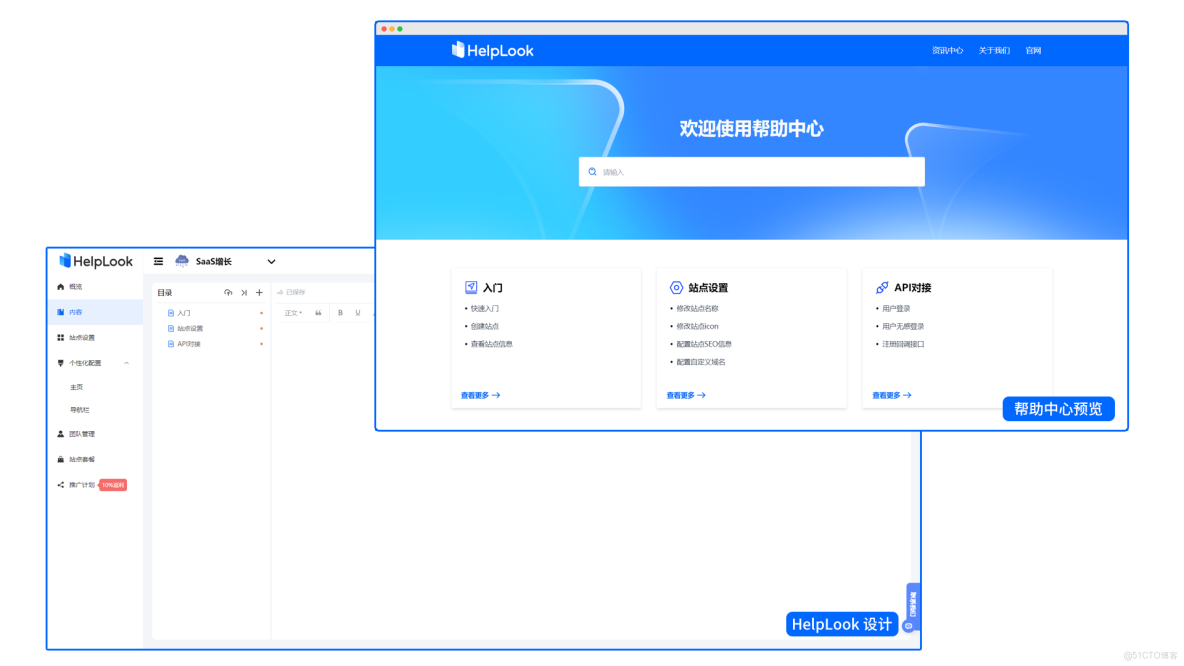Open 概览 in the editor sidebar
Image resolution: width=1184 pixels, height=666 pixels.
[x=76, y=287]
